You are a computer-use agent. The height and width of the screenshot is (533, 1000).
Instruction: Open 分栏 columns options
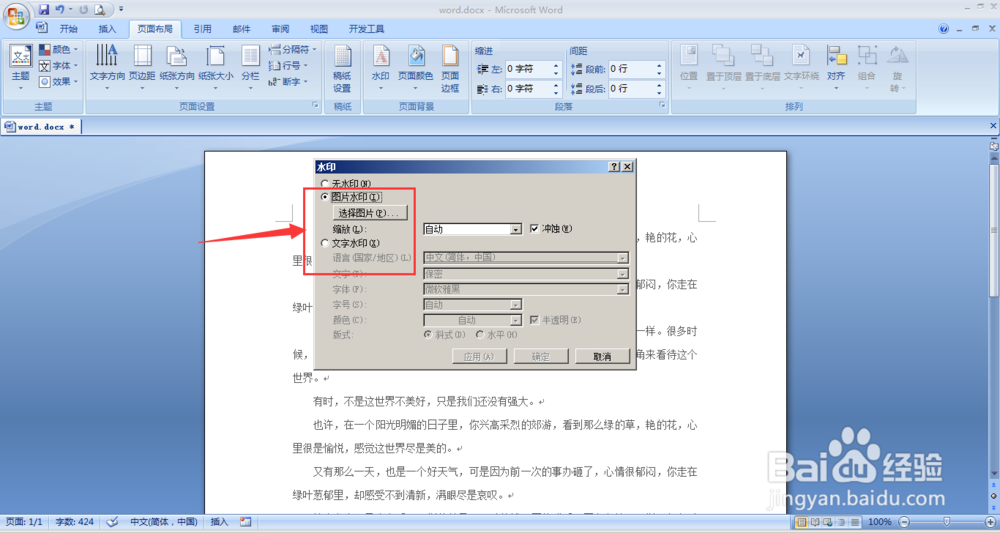(x=250, y=67)
